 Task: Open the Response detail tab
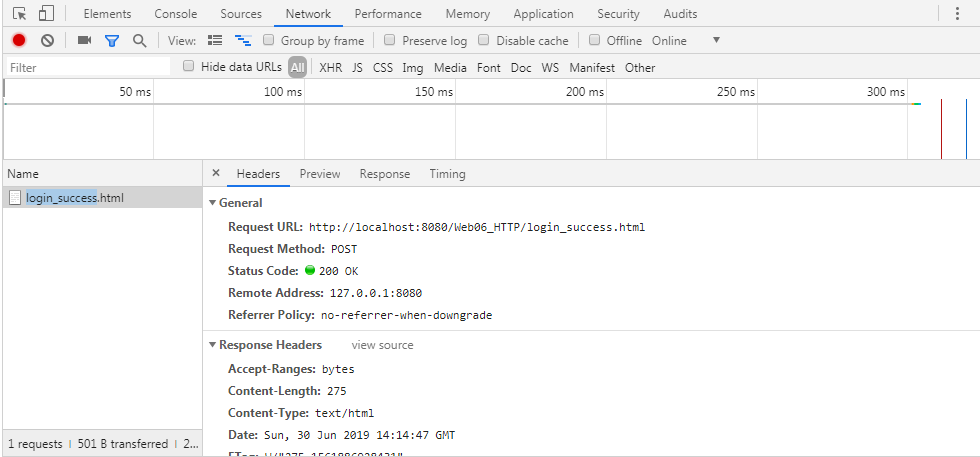click(385, 174)
